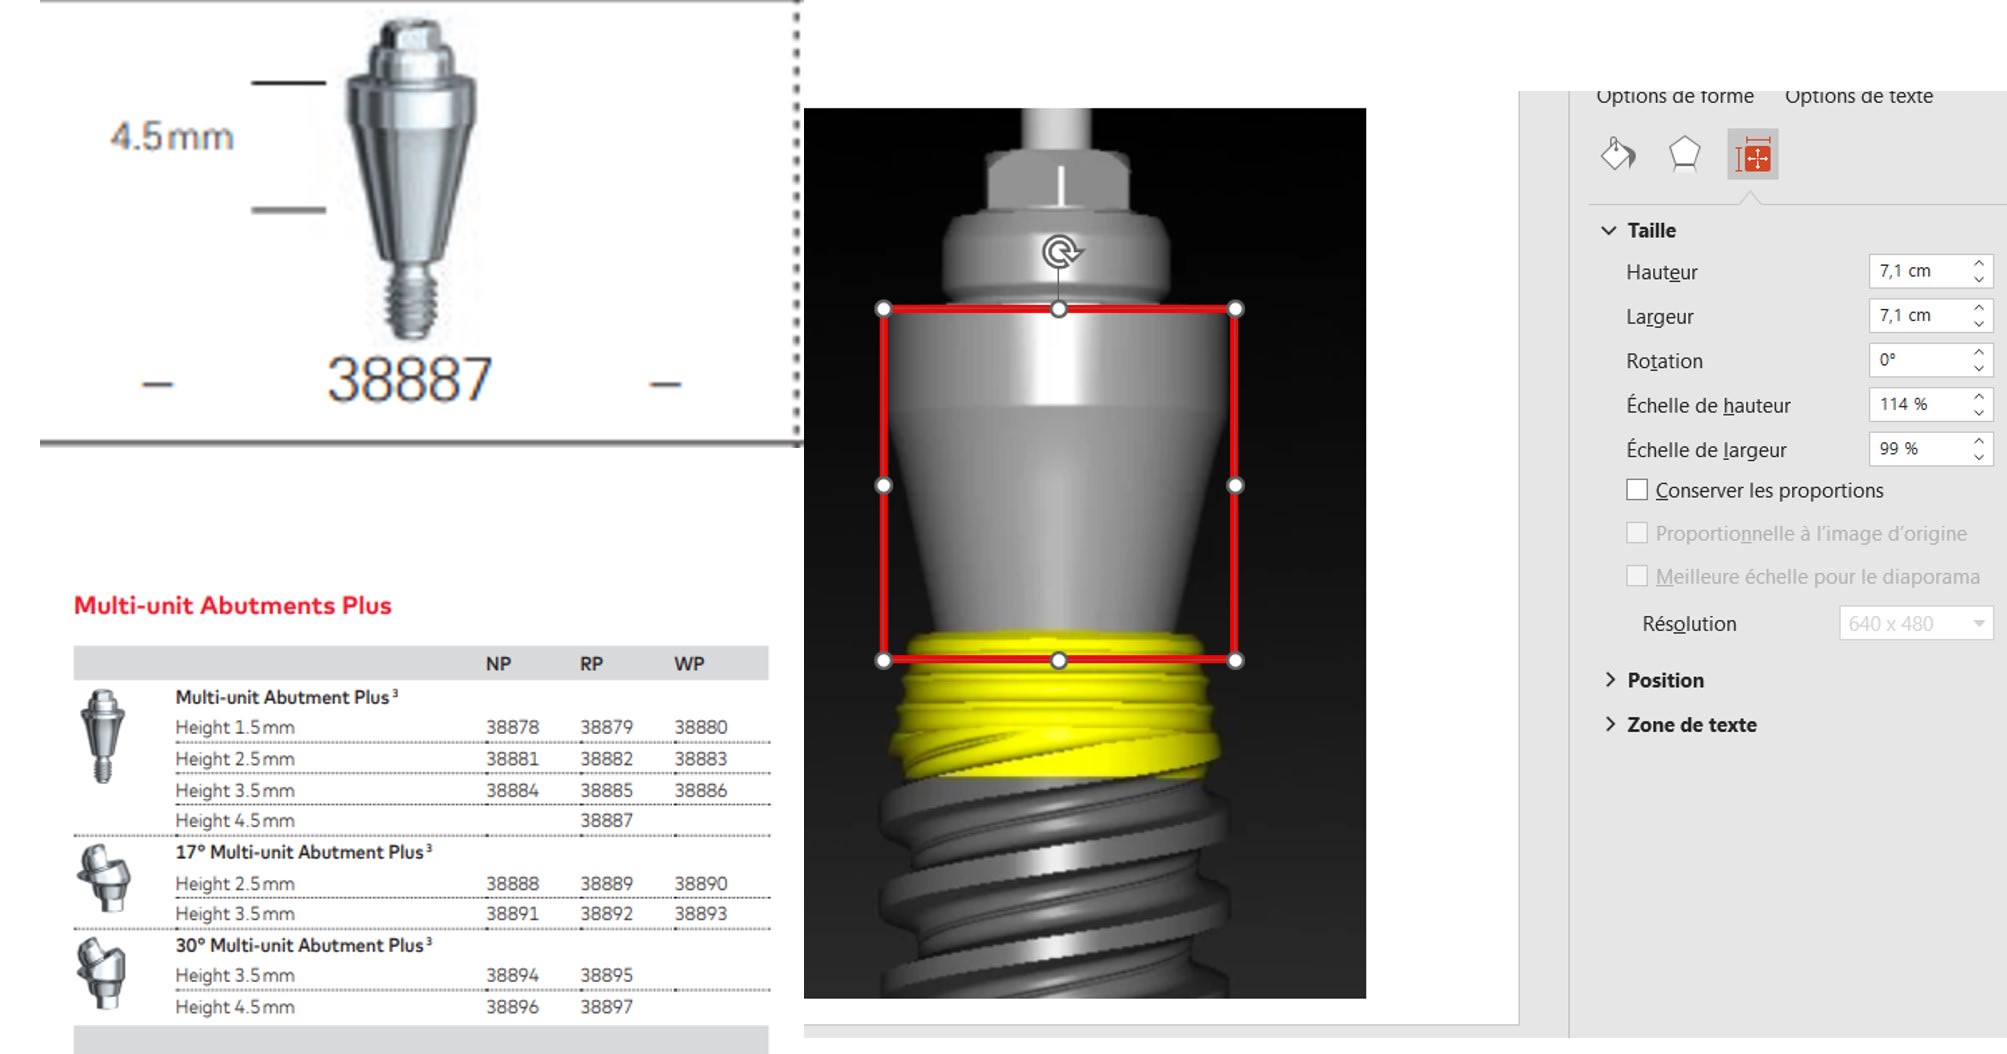
Task: Switch to the Options de texte tab
Action: (x=1858, y=97)
